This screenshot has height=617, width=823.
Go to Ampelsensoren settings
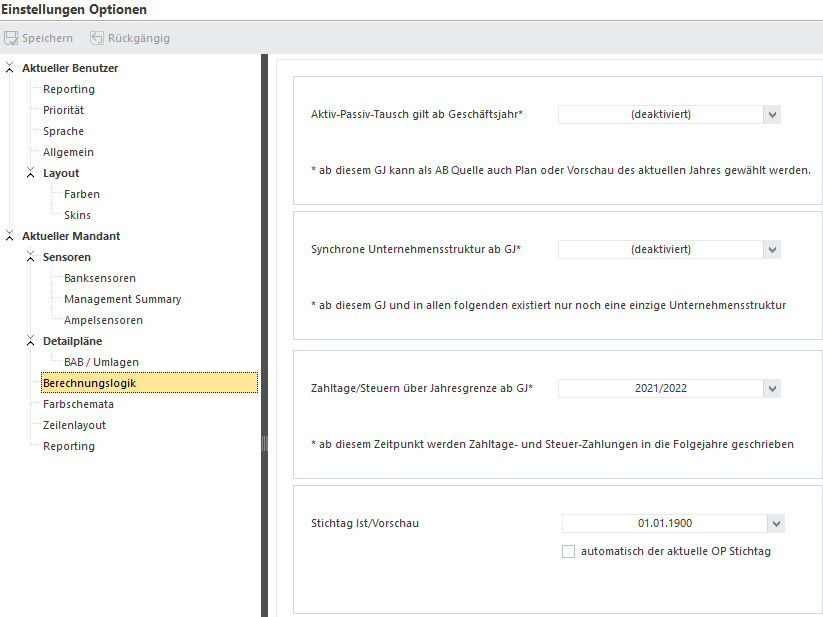pyautogui.click(x=103, y=320)
